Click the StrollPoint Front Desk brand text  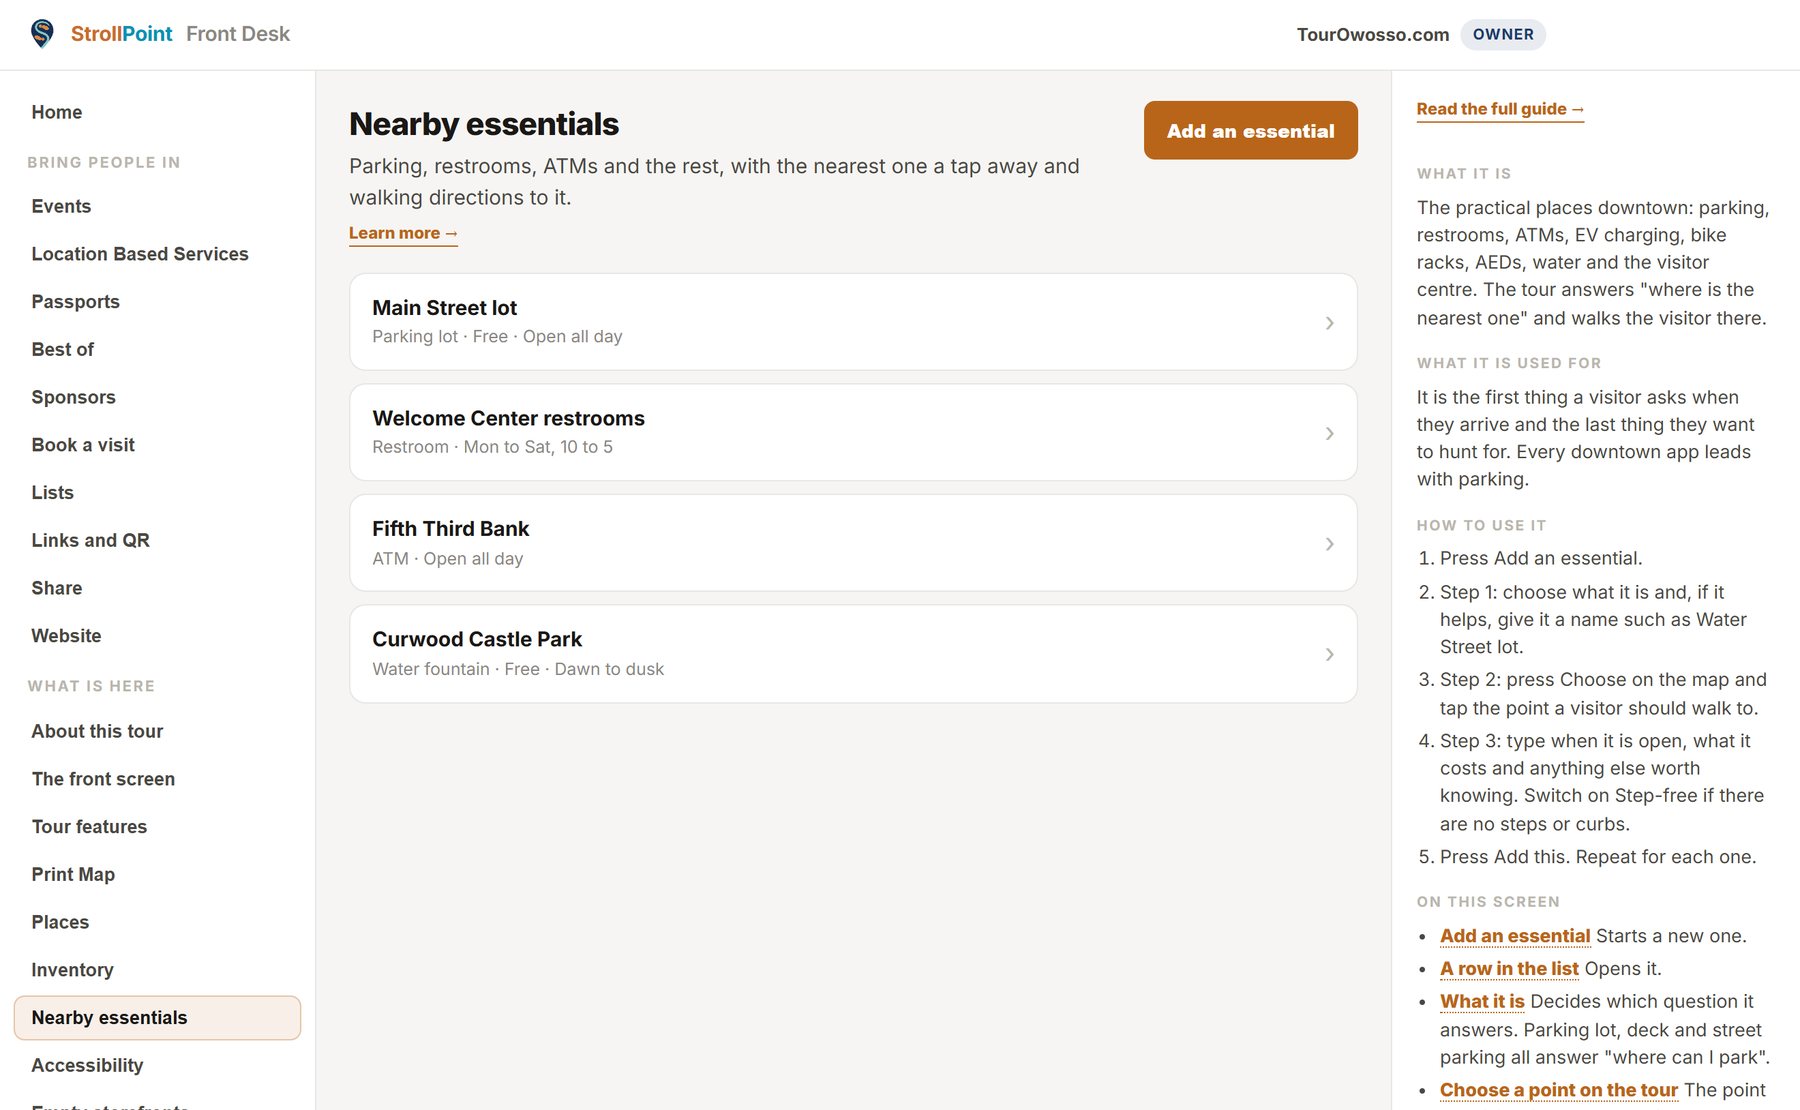180,34
